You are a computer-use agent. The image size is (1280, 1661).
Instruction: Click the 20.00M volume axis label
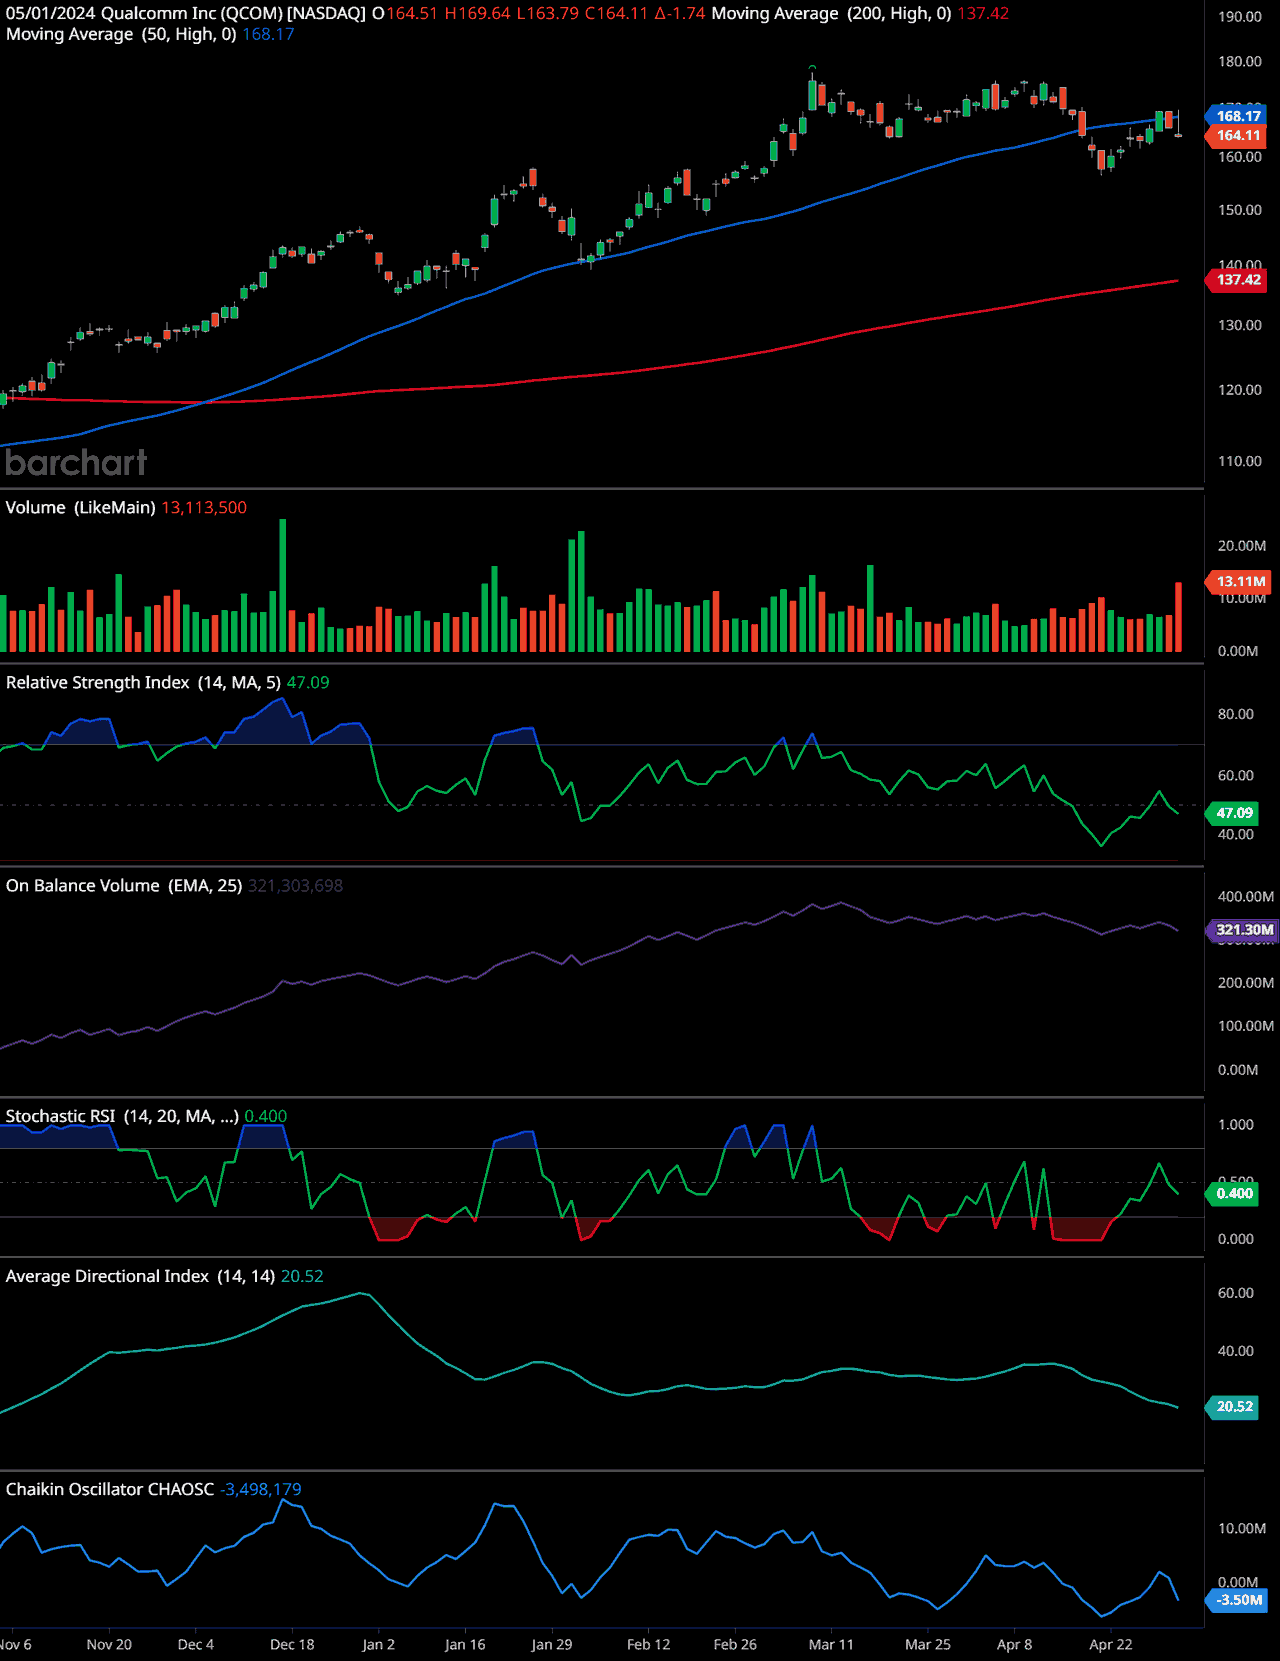coord(1242,546)
